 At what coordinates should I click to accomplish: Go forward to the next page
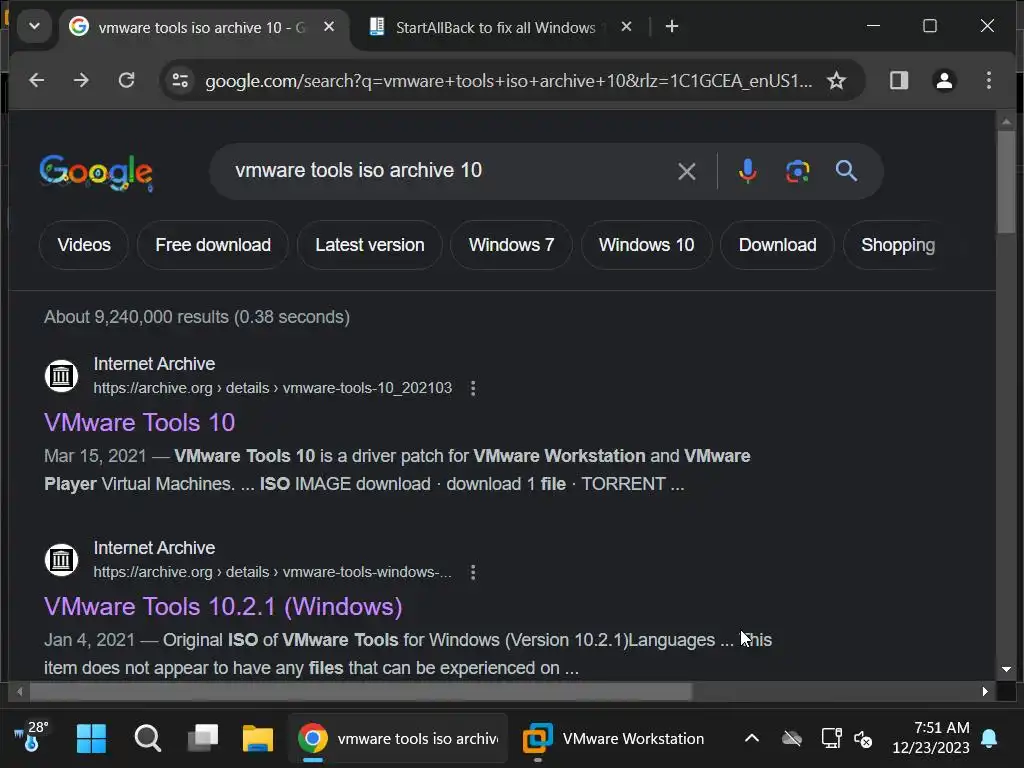[81, 80]
